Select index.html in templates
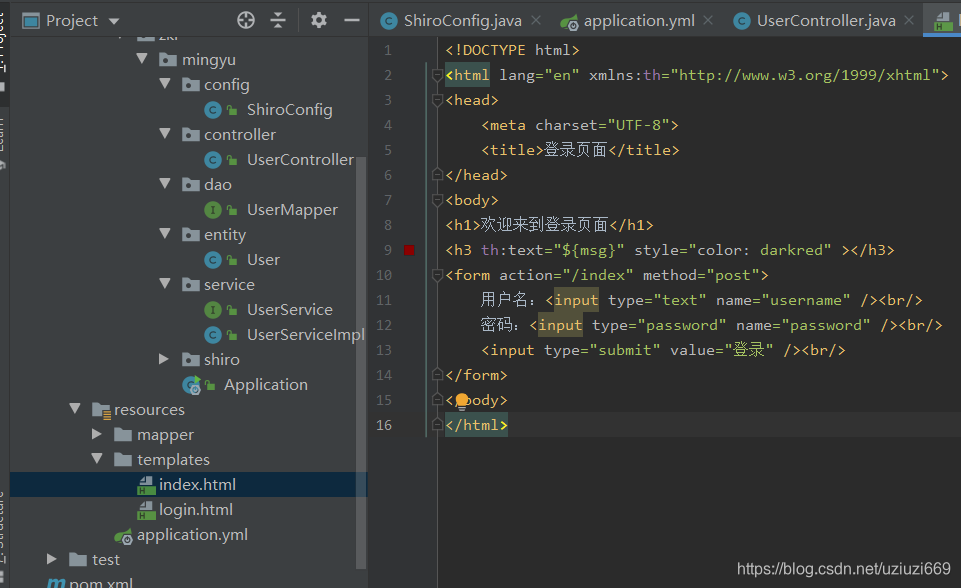 tap(197, 484)
